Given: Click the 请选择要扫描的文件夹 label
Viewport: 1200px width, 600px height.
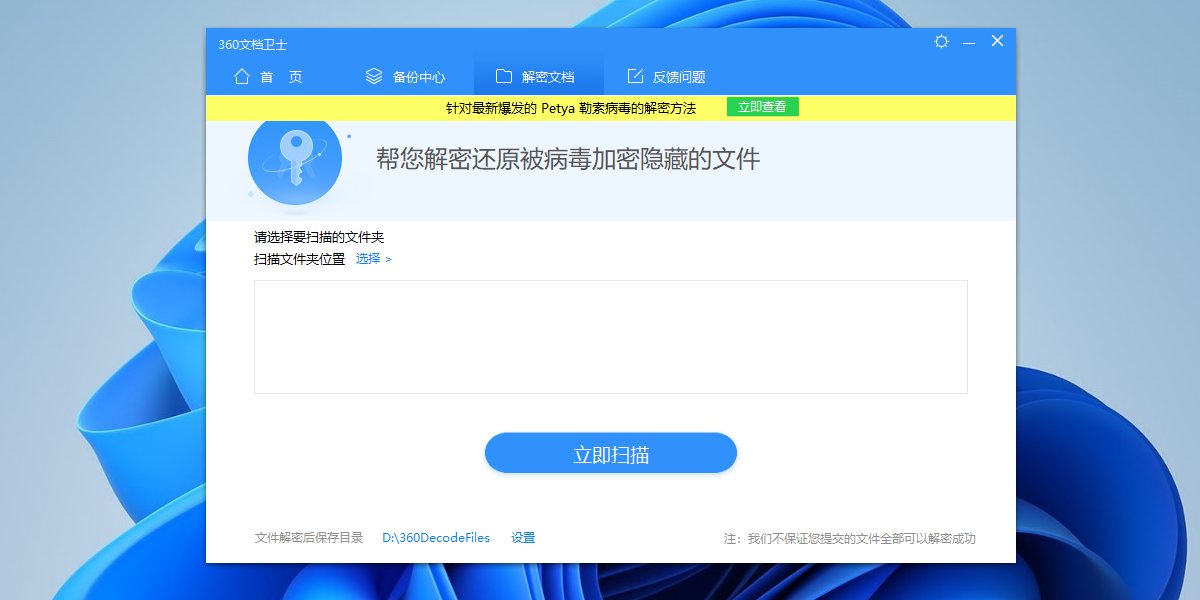Looking at the screenshot, I should coord(319,238).
